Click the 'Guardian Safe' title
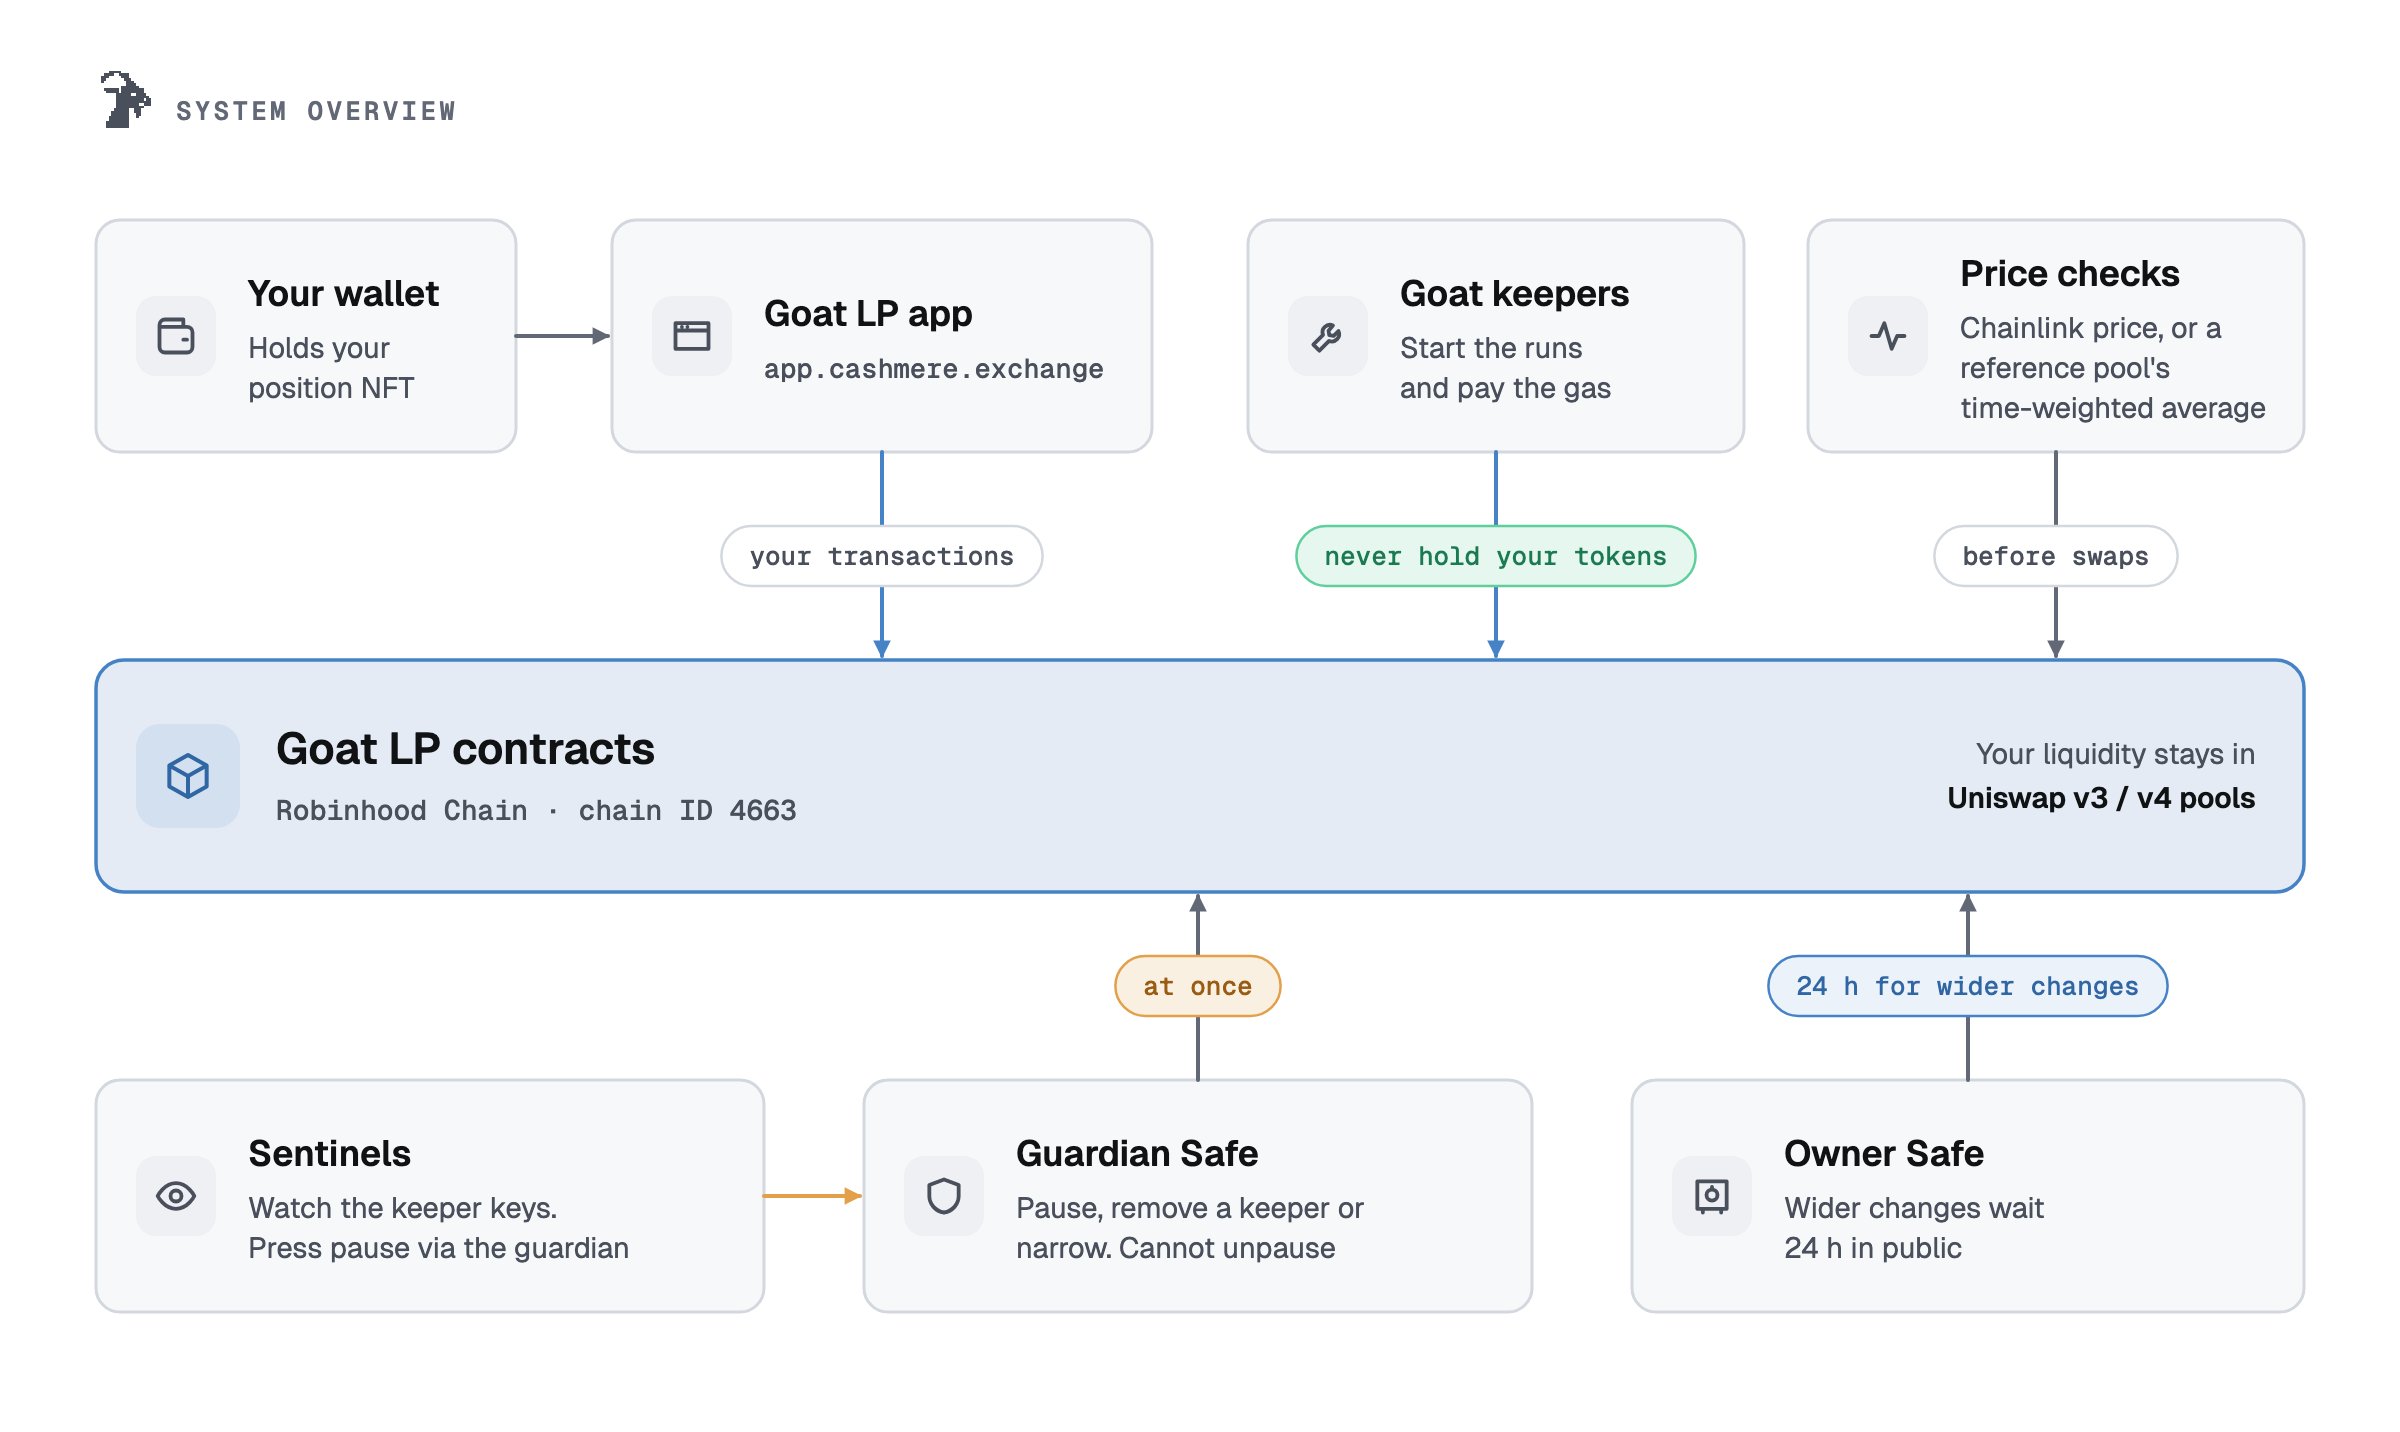 [1137, 1153]
